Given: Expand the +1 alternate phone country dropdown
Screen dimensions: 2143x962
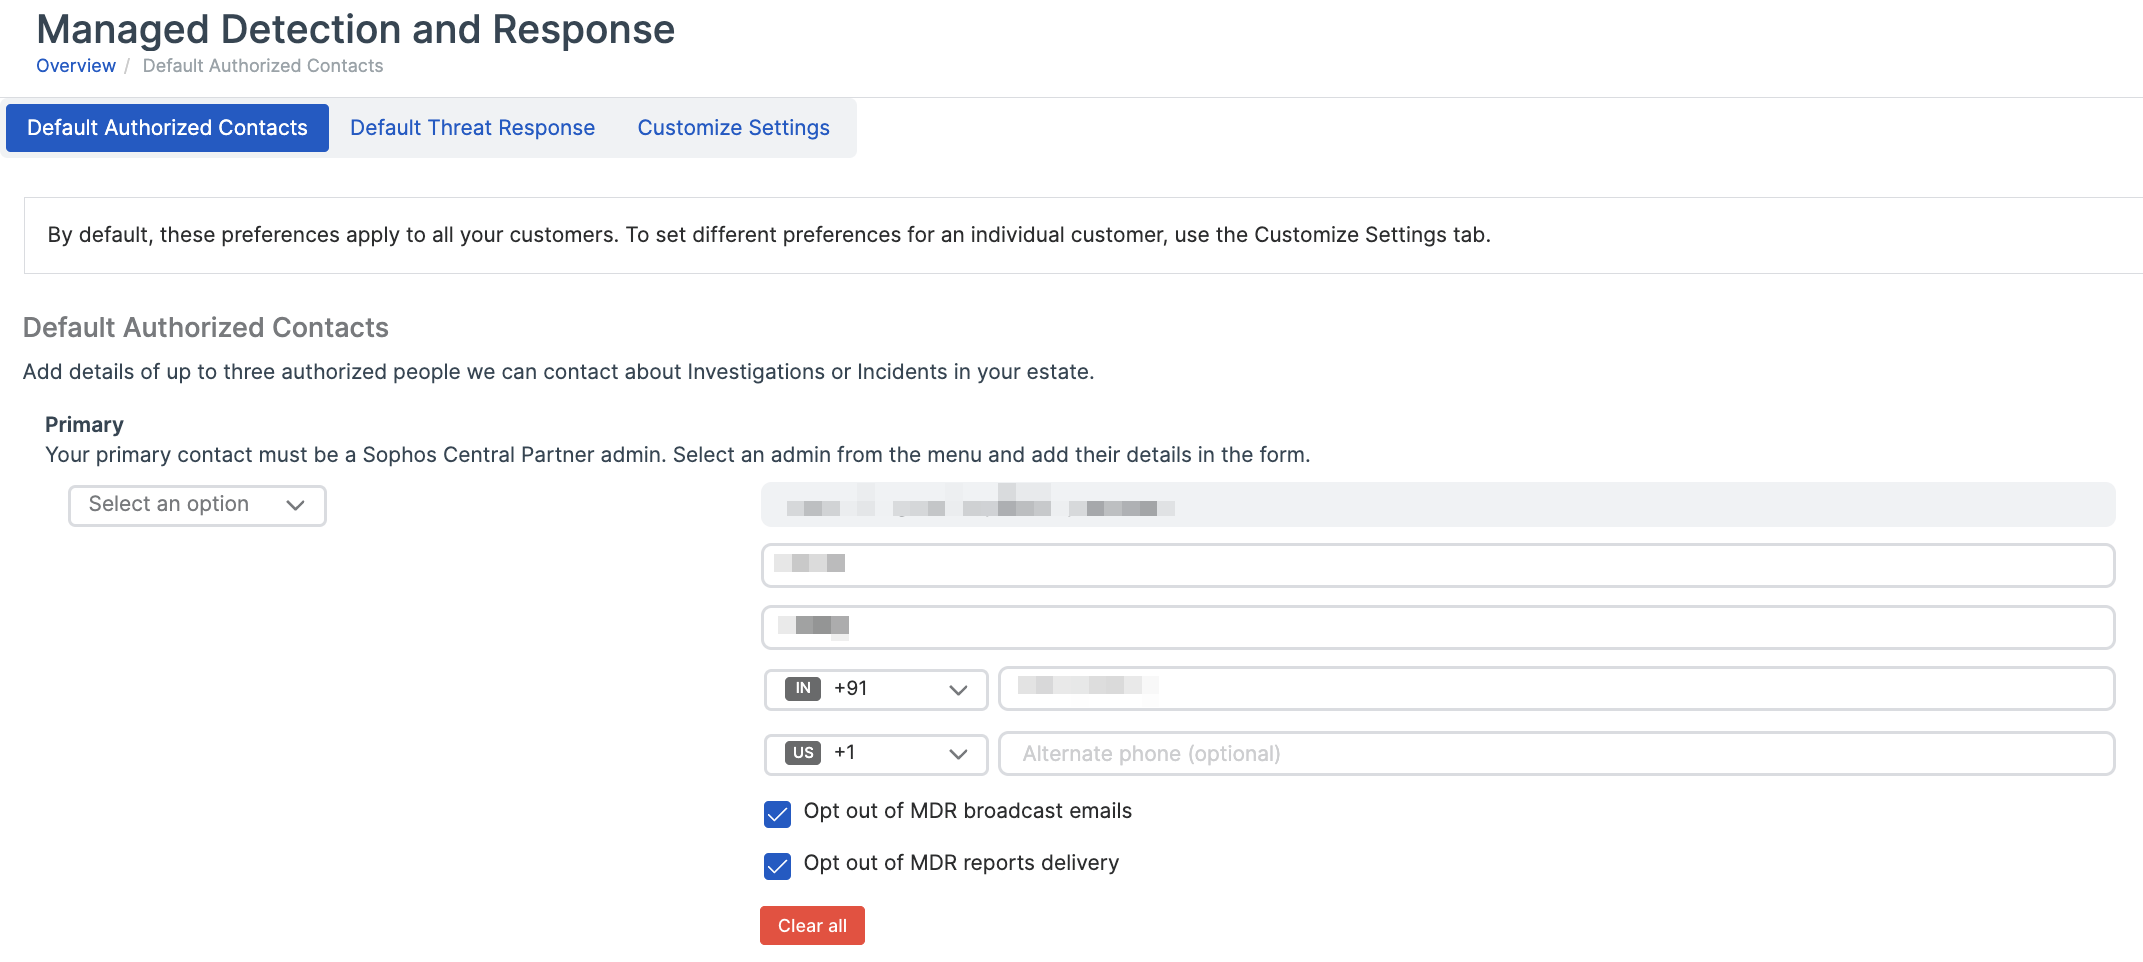Looking at the screenshot, I should point(875,754).
